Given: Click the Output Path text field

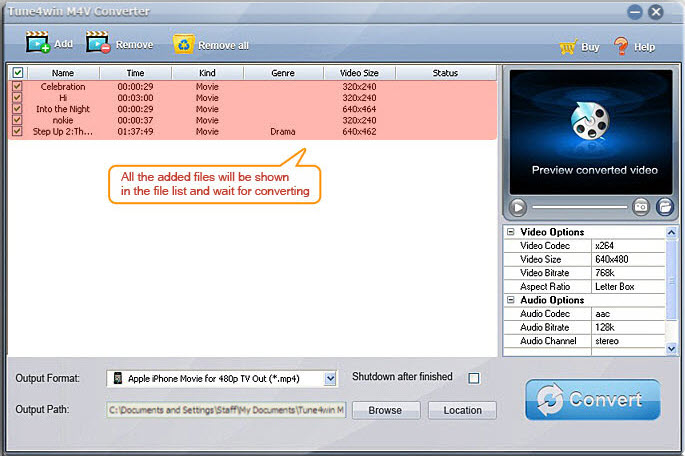Looking at the screenshot, I should [x=226, y=410].
